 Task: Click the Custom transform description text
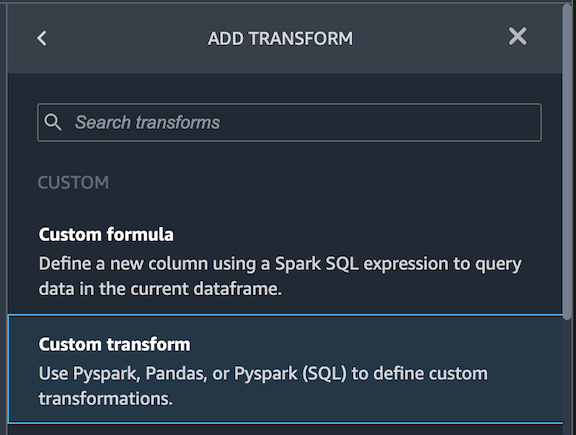pos(263,386)
